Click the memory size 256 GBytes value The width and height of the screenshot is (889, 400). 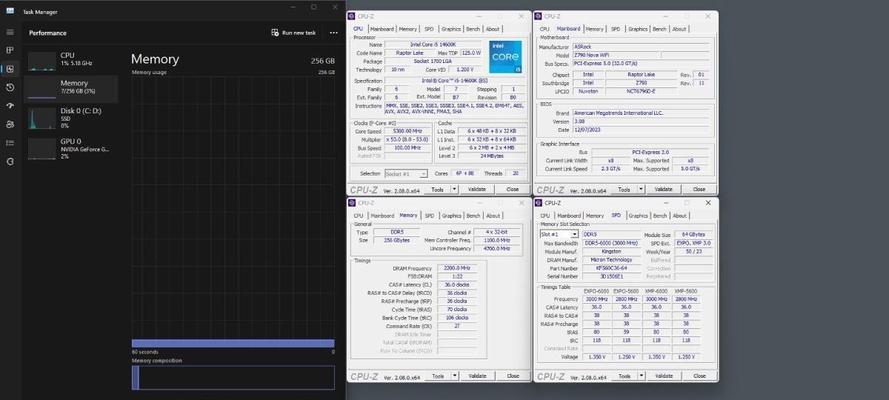point(396,240)
